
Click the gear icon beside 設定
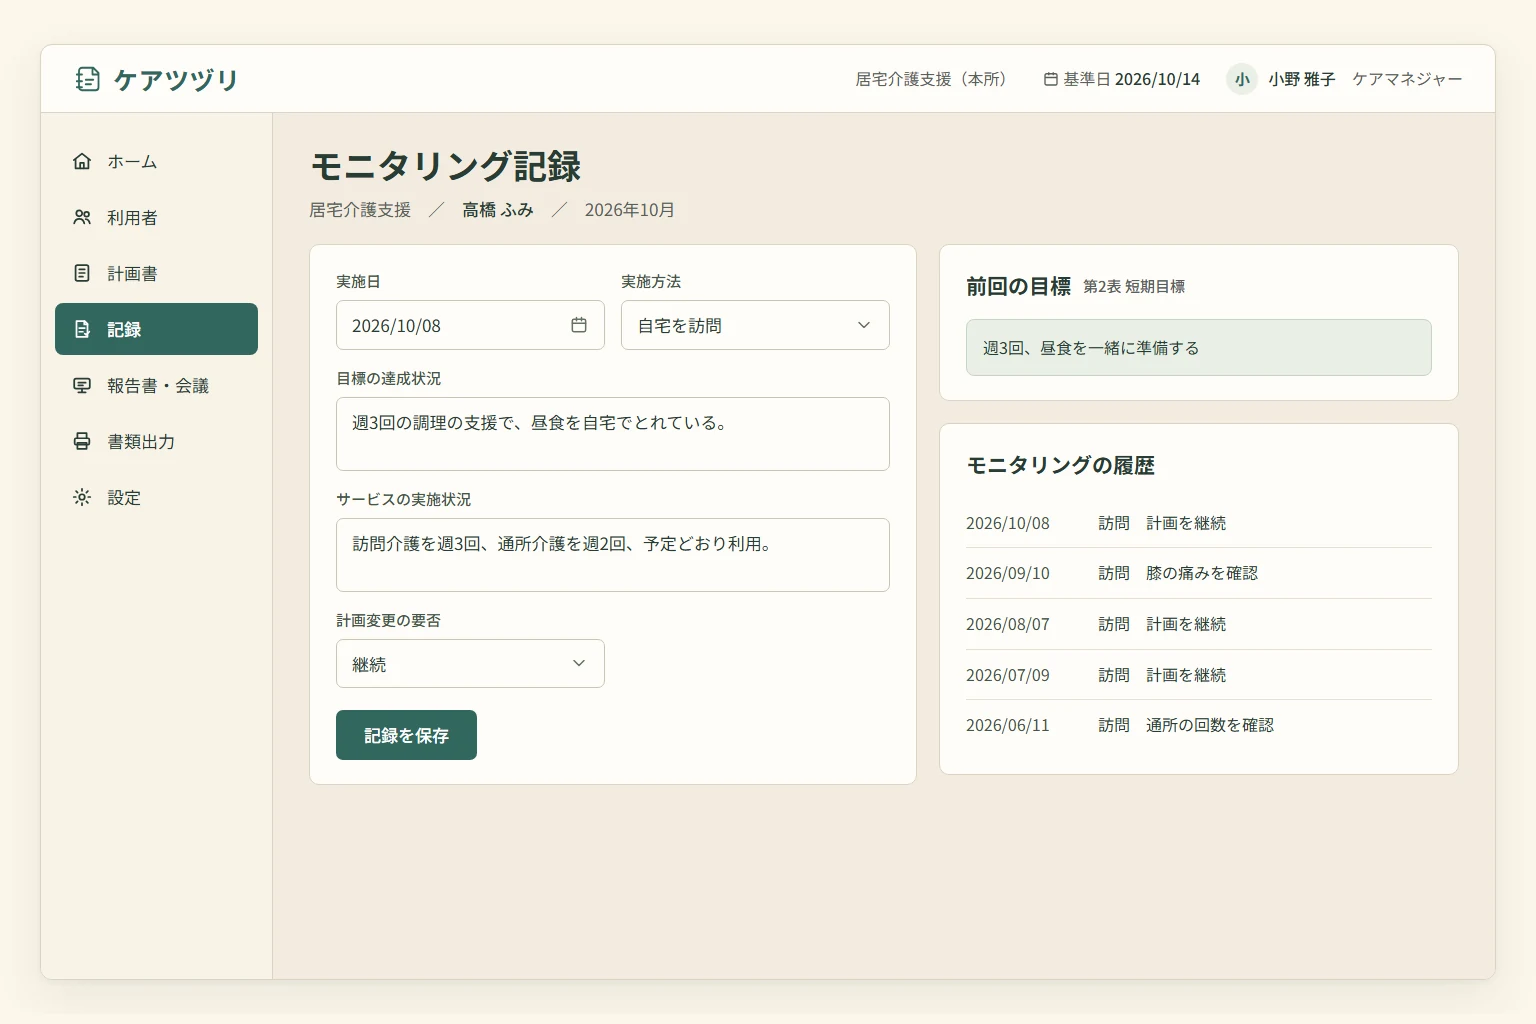(82, 497)
